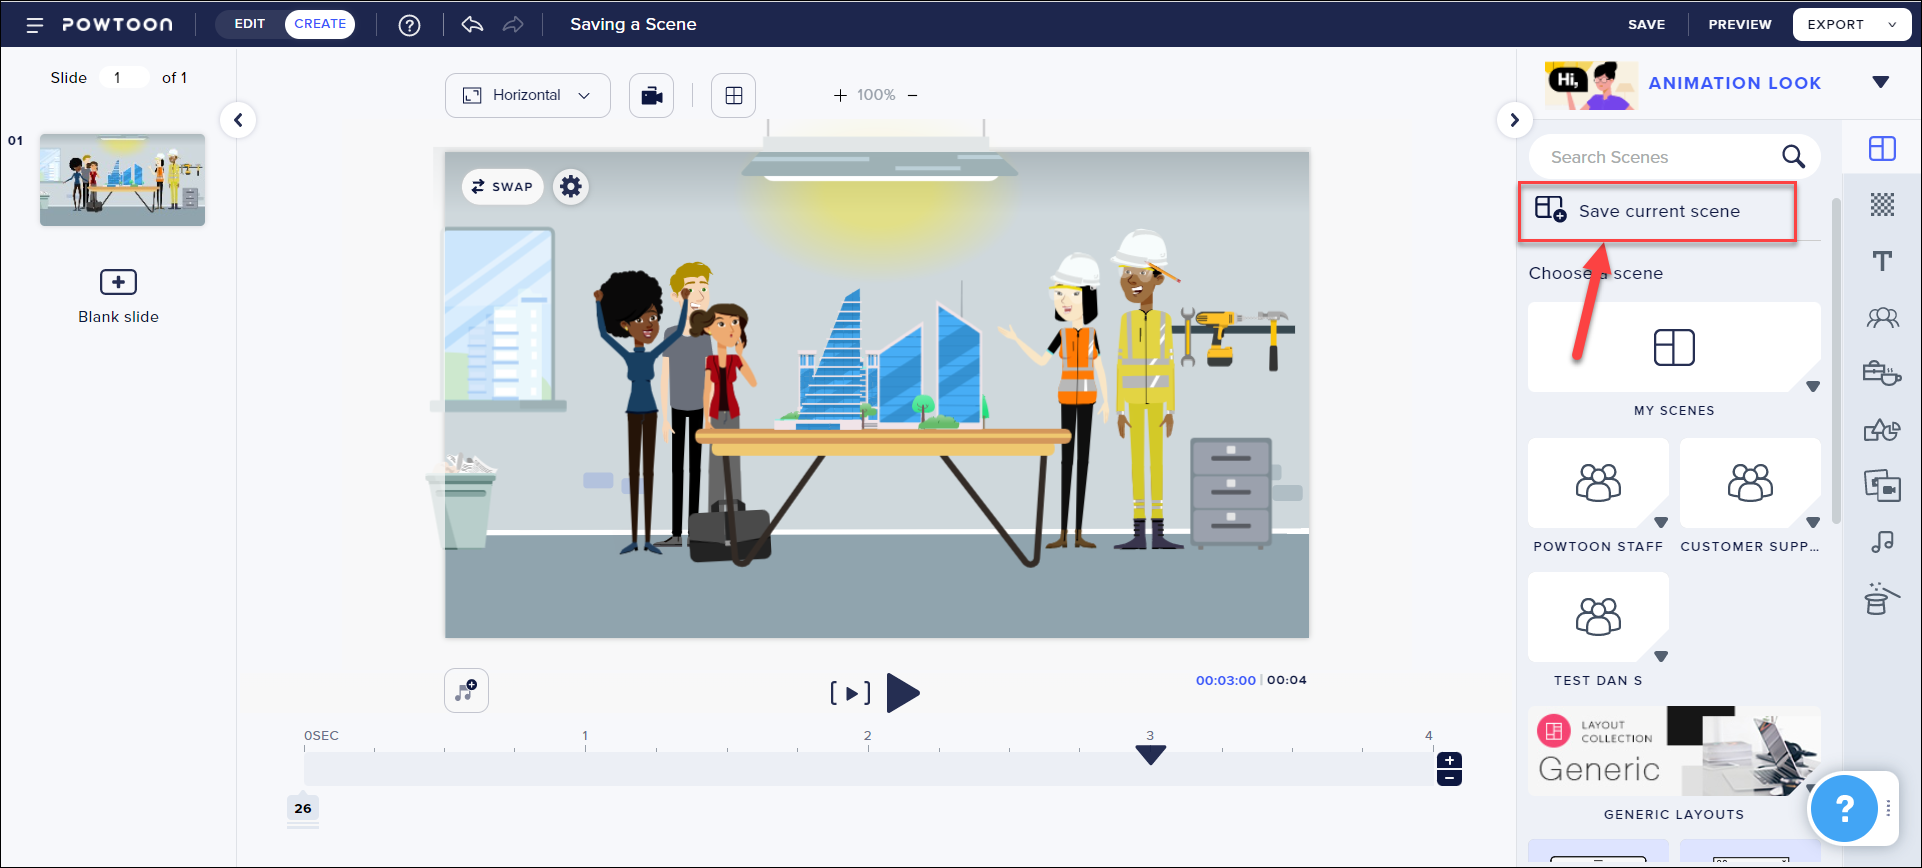Click the help widget options dots
This screenshot has width=1922, height=868.
click(1888, 808)
